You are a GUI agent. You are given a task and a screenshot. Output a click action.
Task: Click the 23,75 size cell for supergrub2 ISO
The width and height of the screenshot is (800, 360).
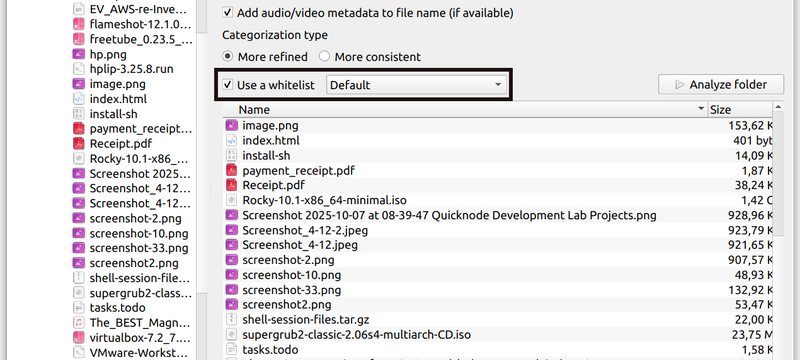point(753,335)
